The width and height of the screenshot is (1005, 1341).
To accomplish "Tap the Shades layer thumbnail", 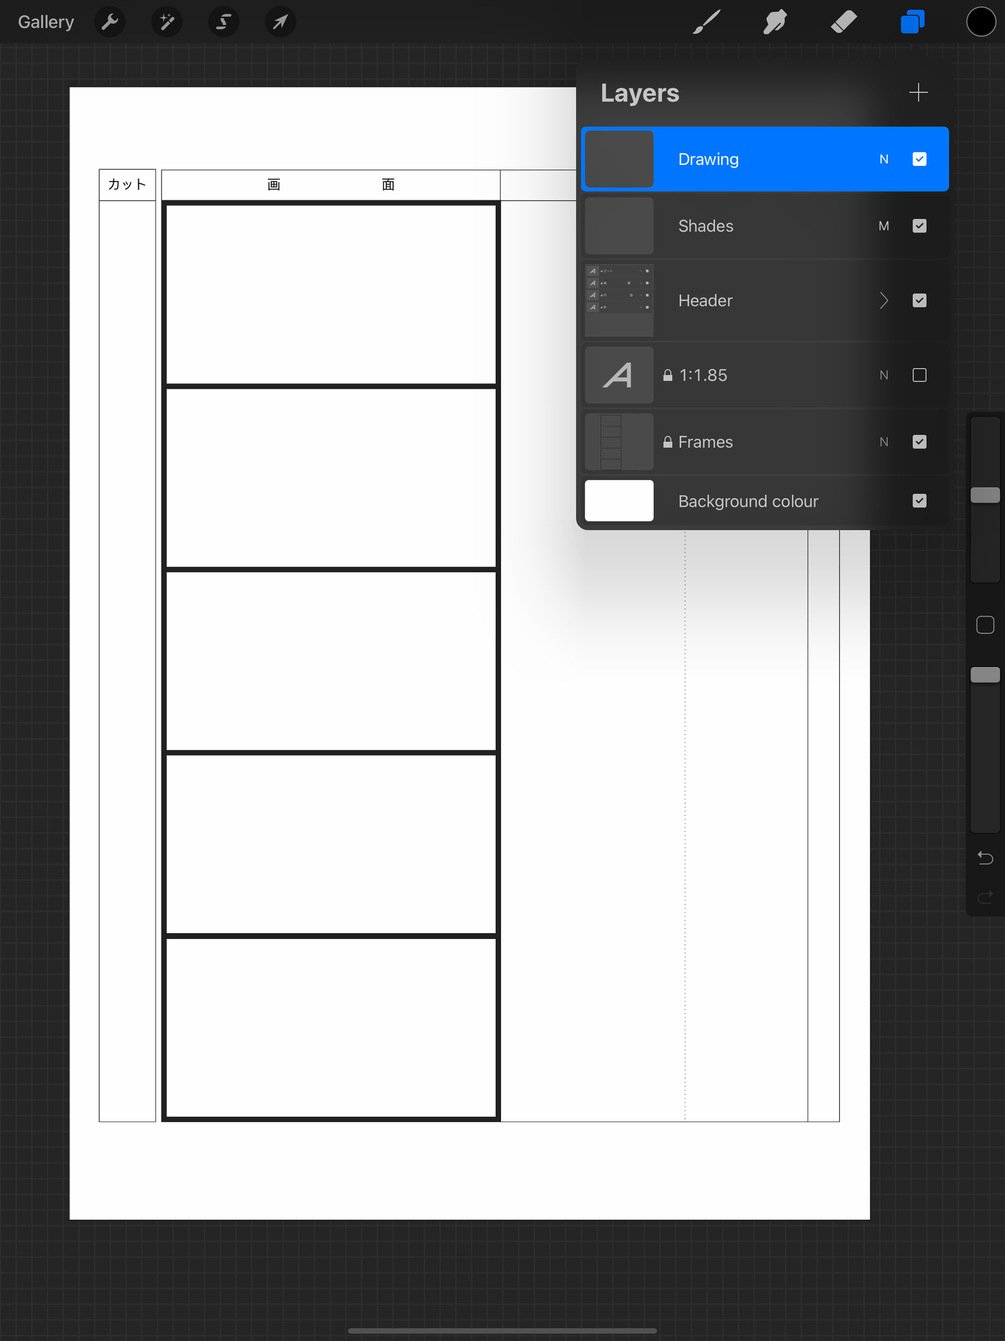I will 619,226.
